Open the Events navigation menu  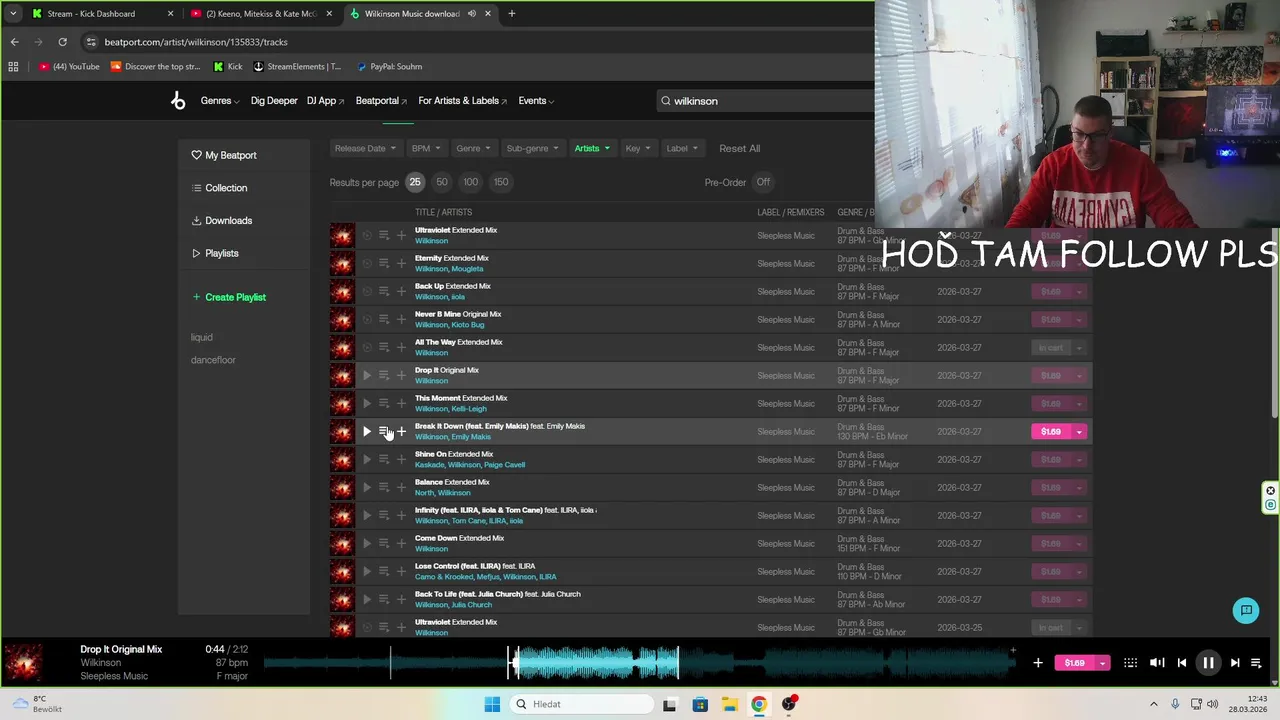(536, 101)
